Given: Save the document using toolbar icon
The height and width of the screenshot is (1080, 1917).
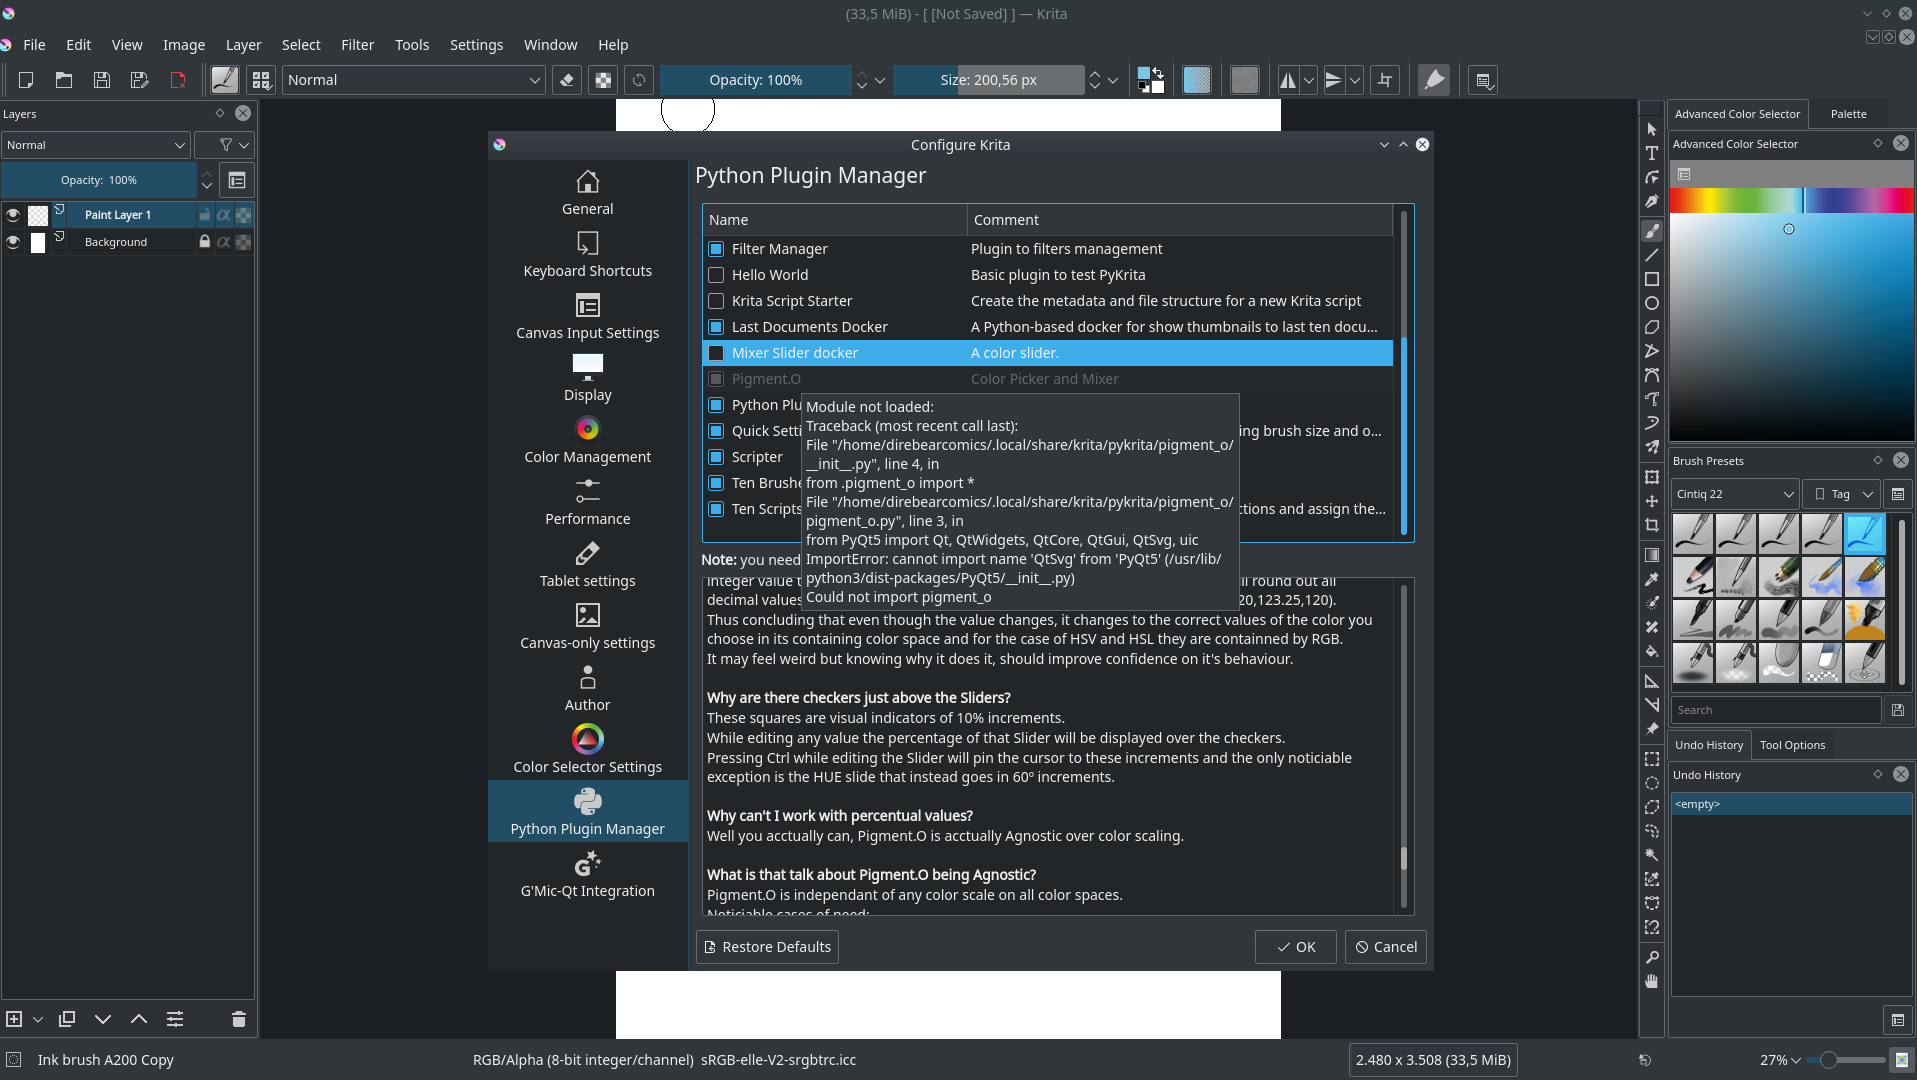Looking at the screenshot, I should (x=102, y=80).
